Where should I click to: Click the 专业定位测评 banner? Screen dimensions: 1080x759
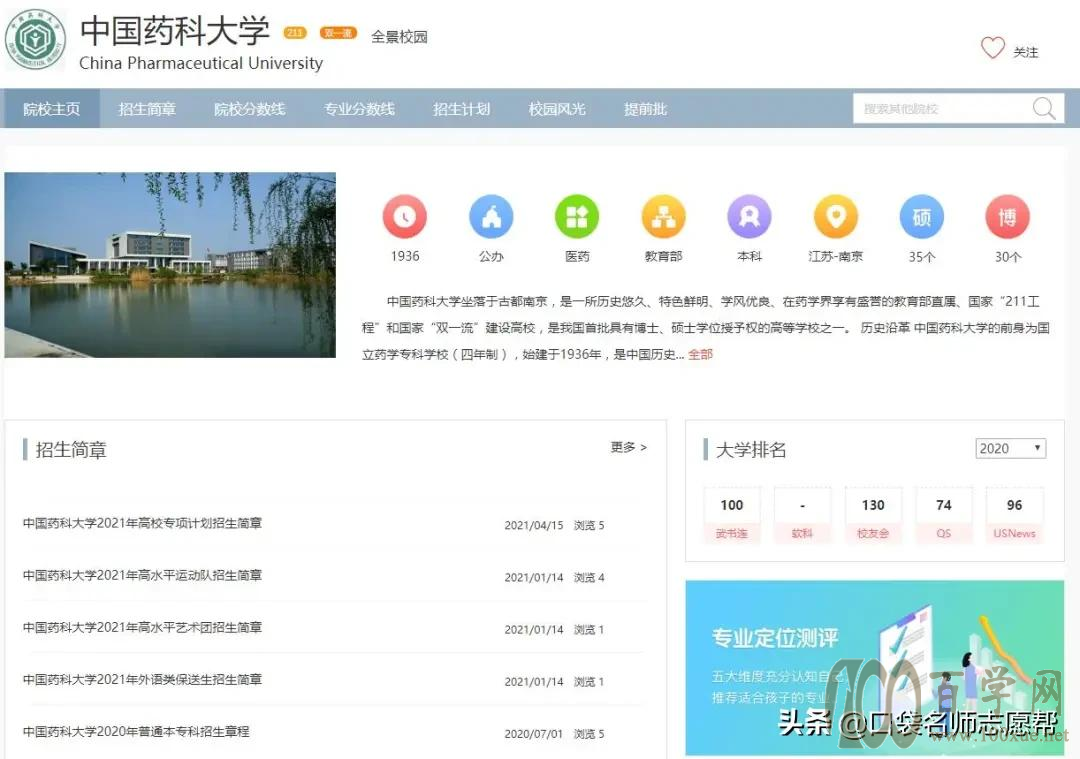pyautogui.click(x=875, y=668)
